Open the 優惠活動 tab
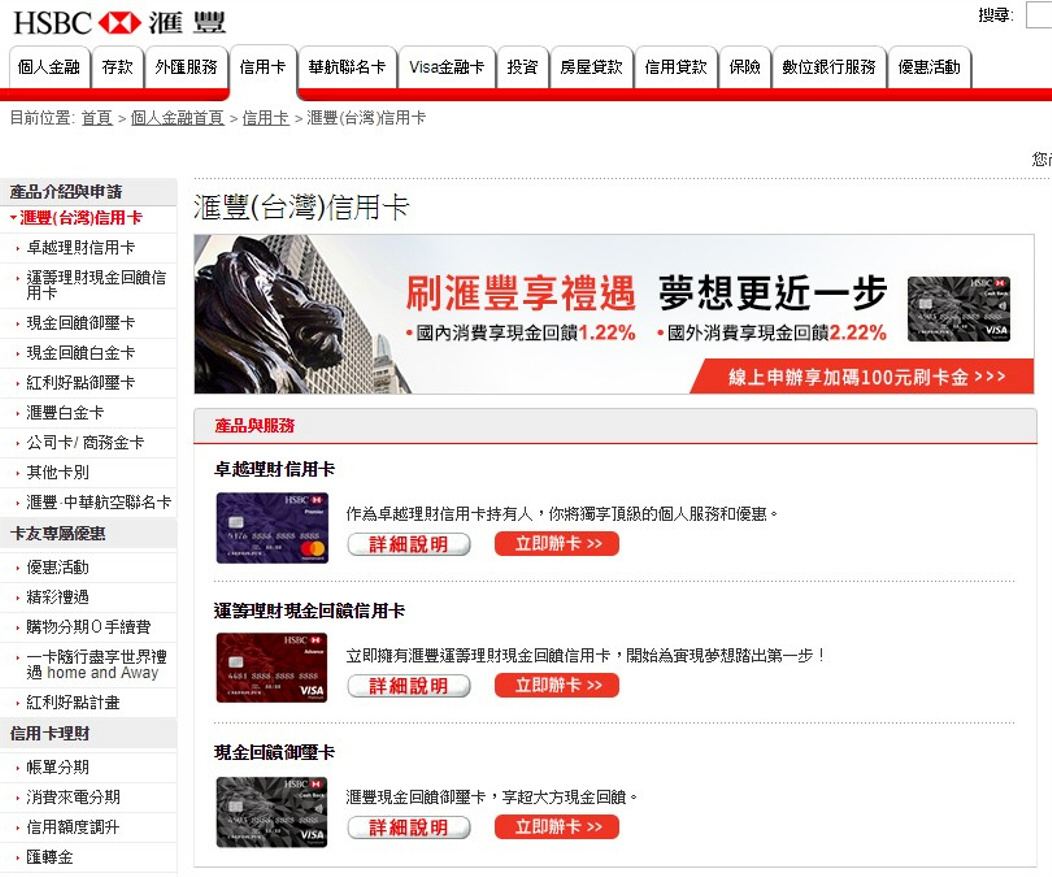The image size is (1052, 877). pyautogui.click(x=929, y=67)
